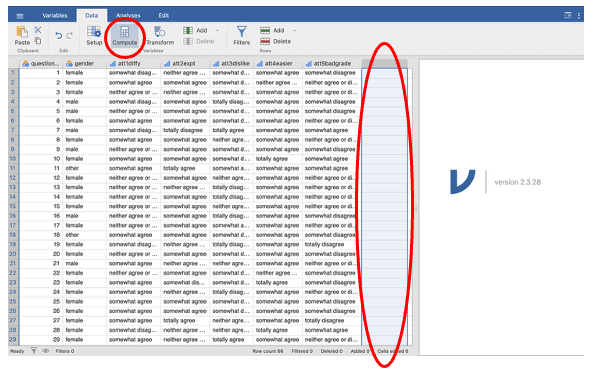This screenshot has height=373, width=593.
Task: Click the panel divider grip handle
Action: pyautogui.click(x=416, y=208)
